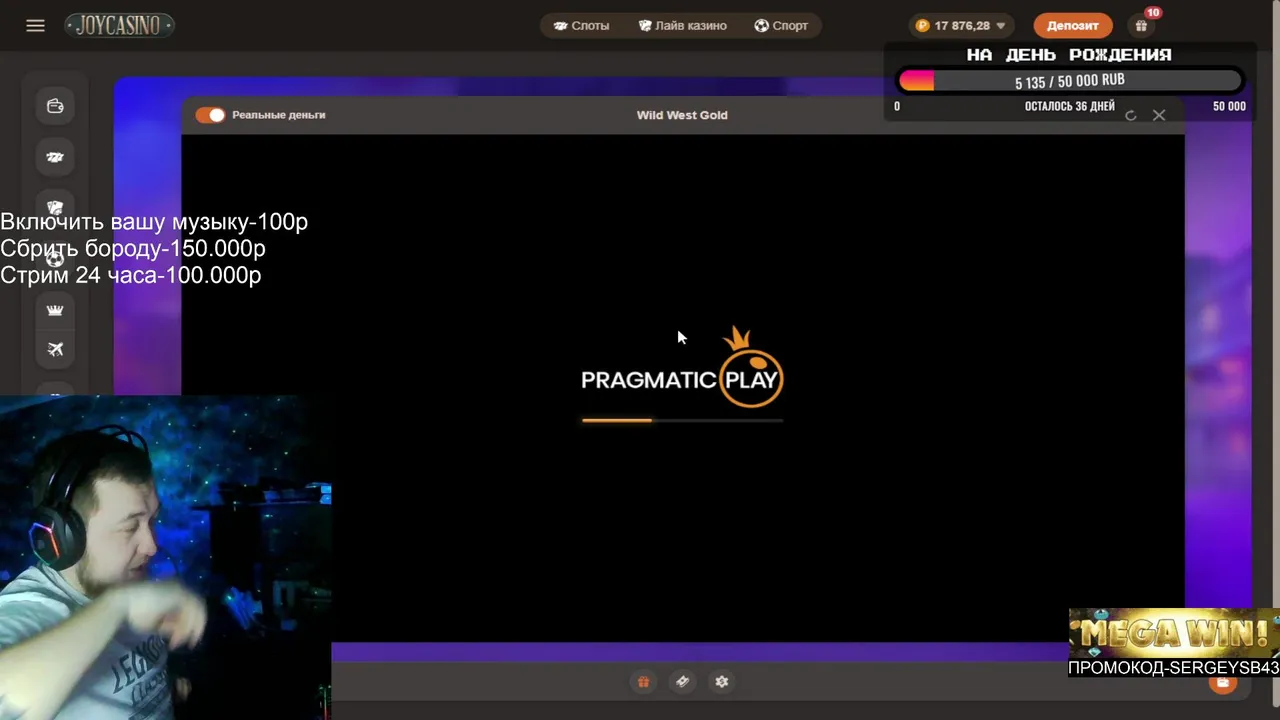
Task: Click the Стрим 24 часа-100.000р text
Action: pyautogui.click(x=131, y=275)
